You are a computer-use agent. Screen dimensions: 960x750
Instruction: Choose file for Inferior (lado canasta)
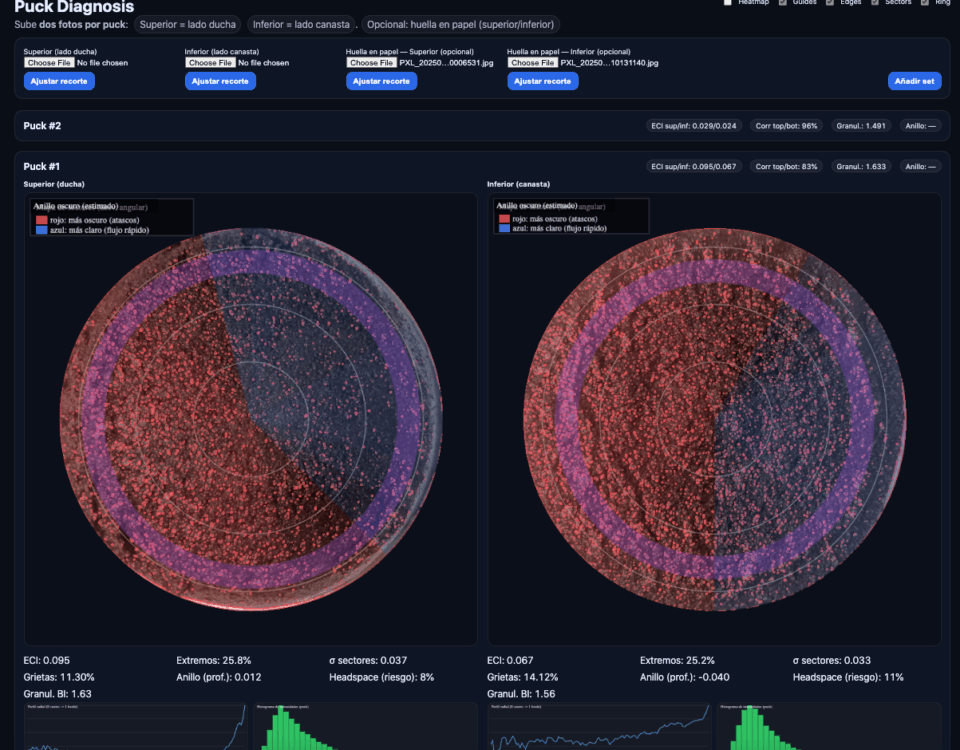coord(210,62)
